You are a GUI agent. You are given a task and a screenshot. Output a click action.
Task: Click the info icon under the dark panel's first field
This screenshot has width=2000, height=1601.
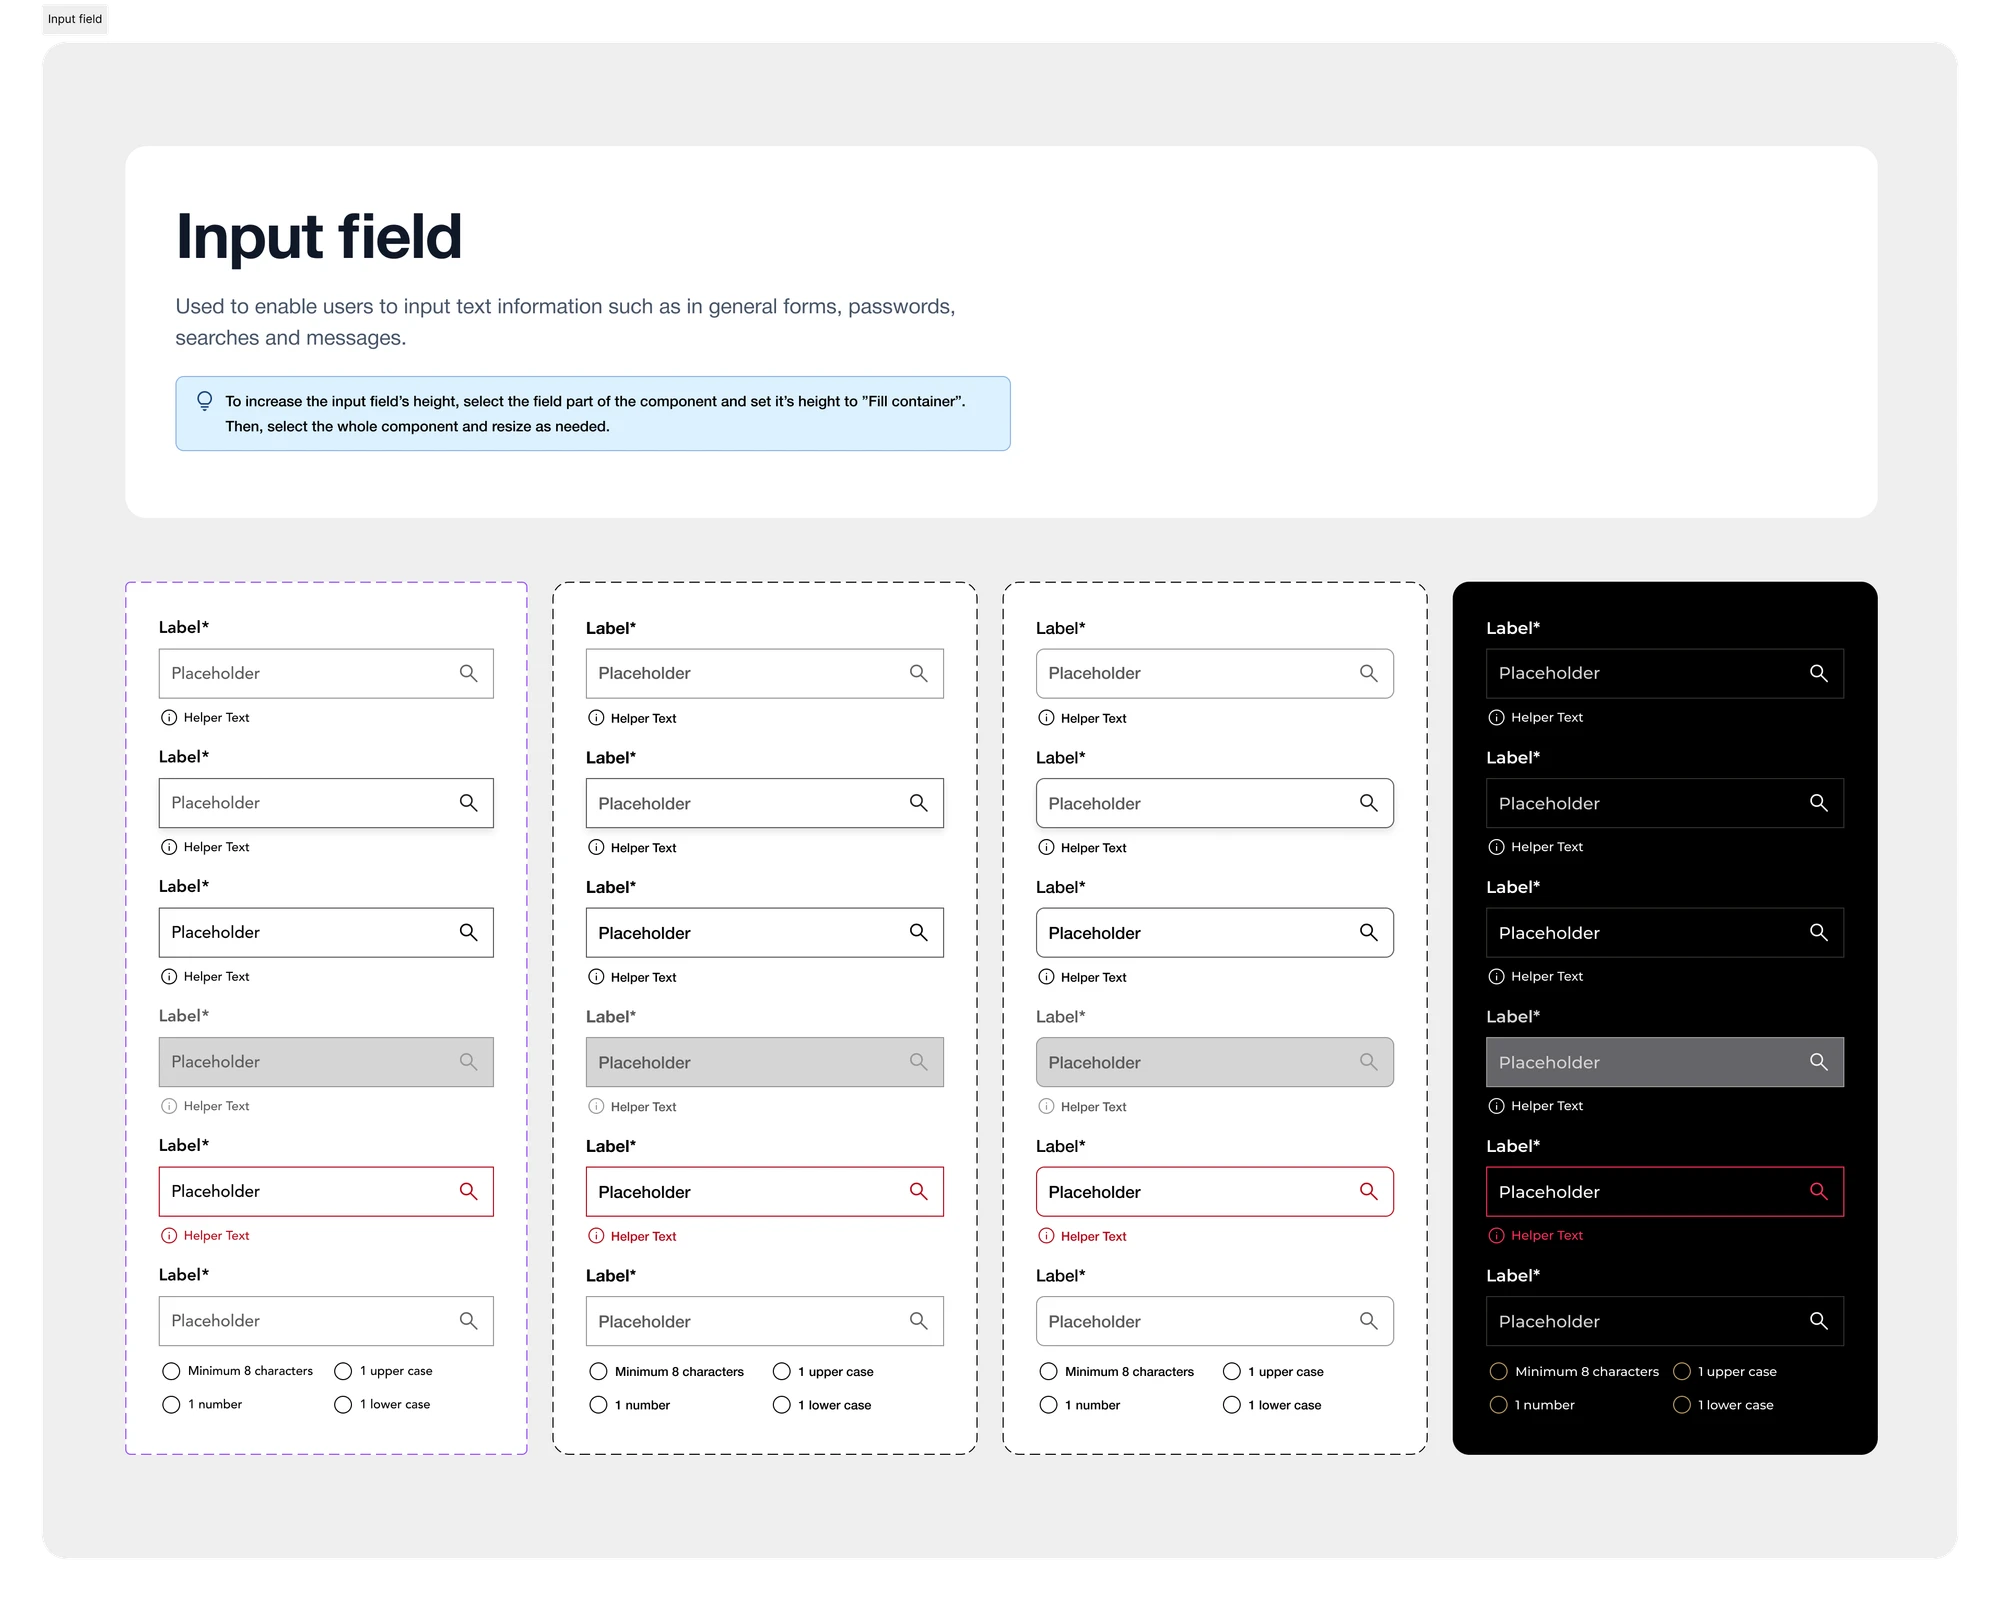point(1497,718)
